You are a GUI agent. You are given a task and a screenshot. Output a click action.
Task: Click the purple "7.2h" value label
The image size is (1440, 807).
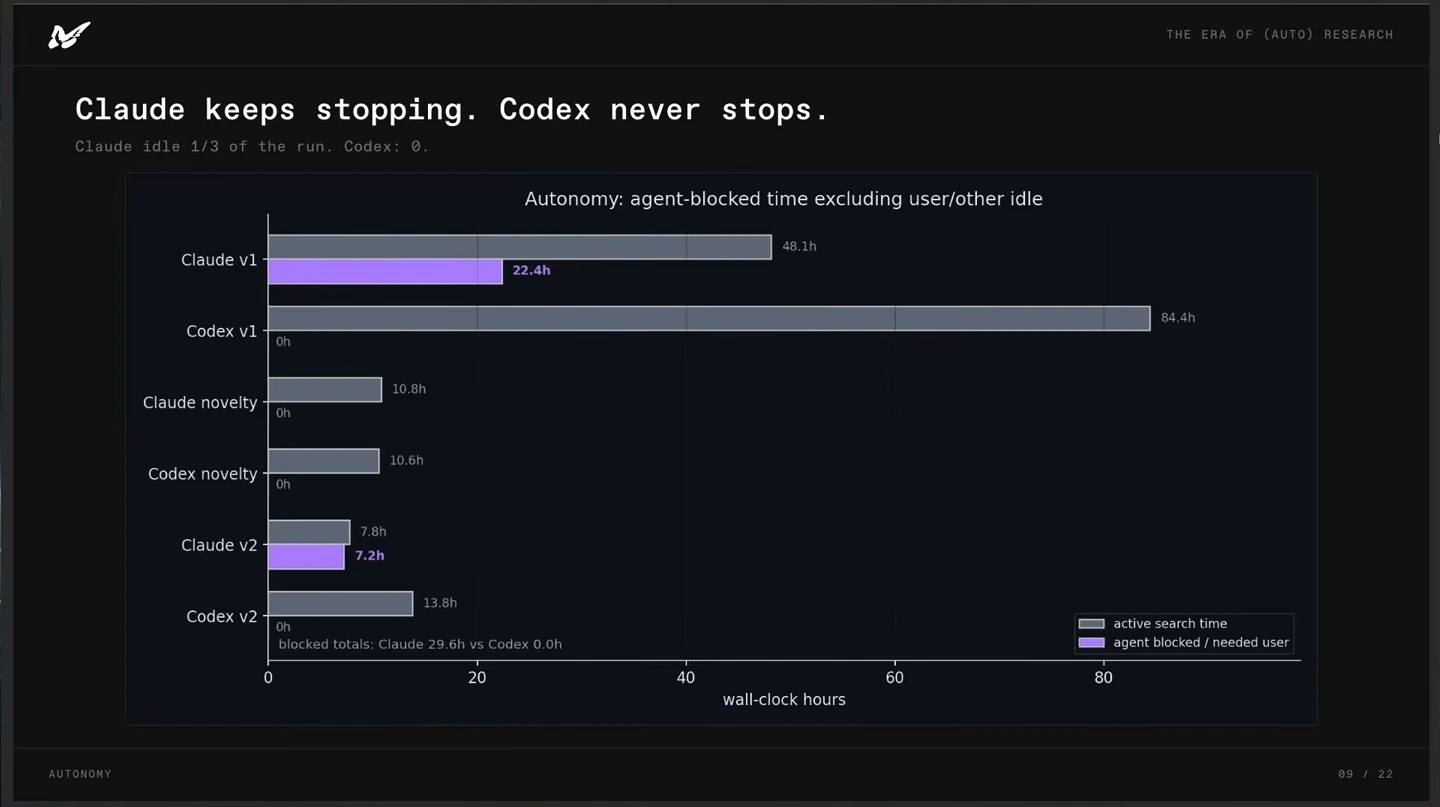click(x=370, y=556)
